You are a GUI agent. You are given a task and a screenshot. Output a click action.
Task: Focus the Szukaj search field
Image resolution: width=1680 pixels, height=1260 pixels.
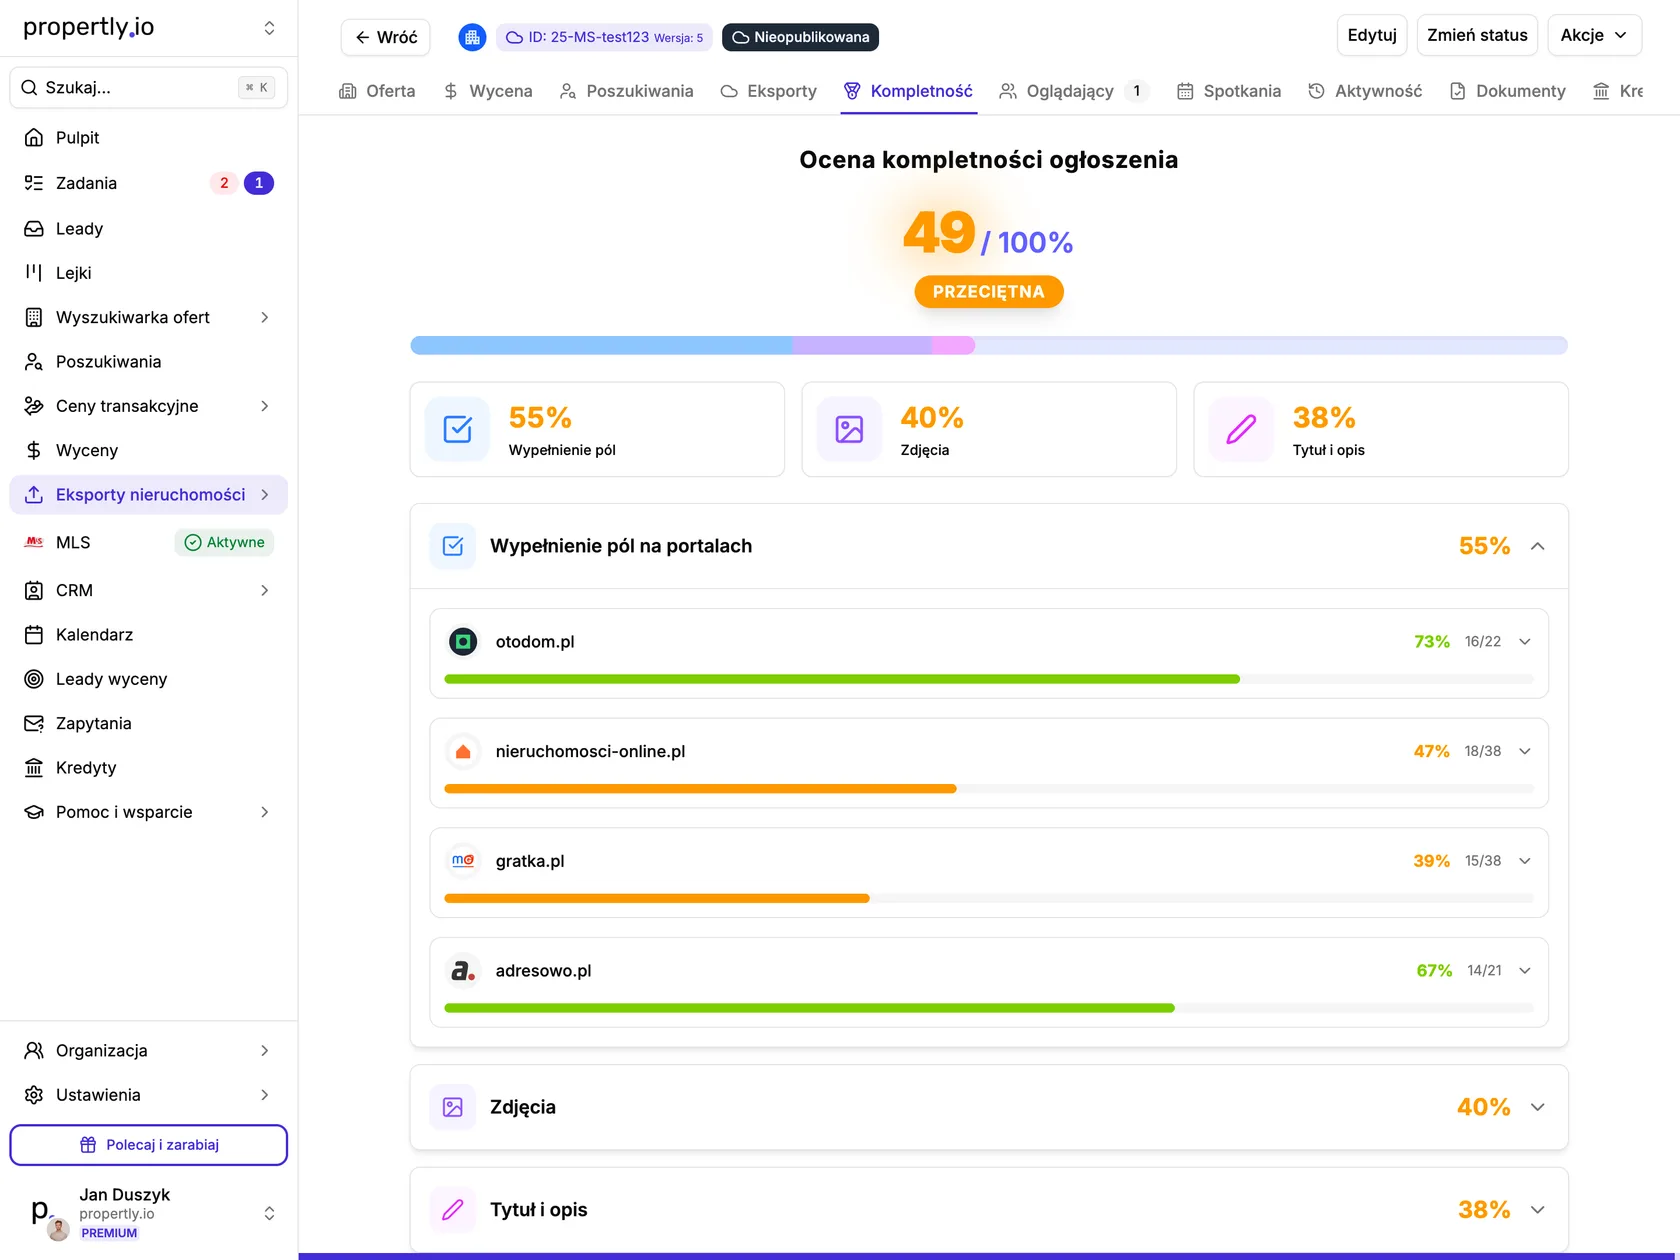pos(149,87)
